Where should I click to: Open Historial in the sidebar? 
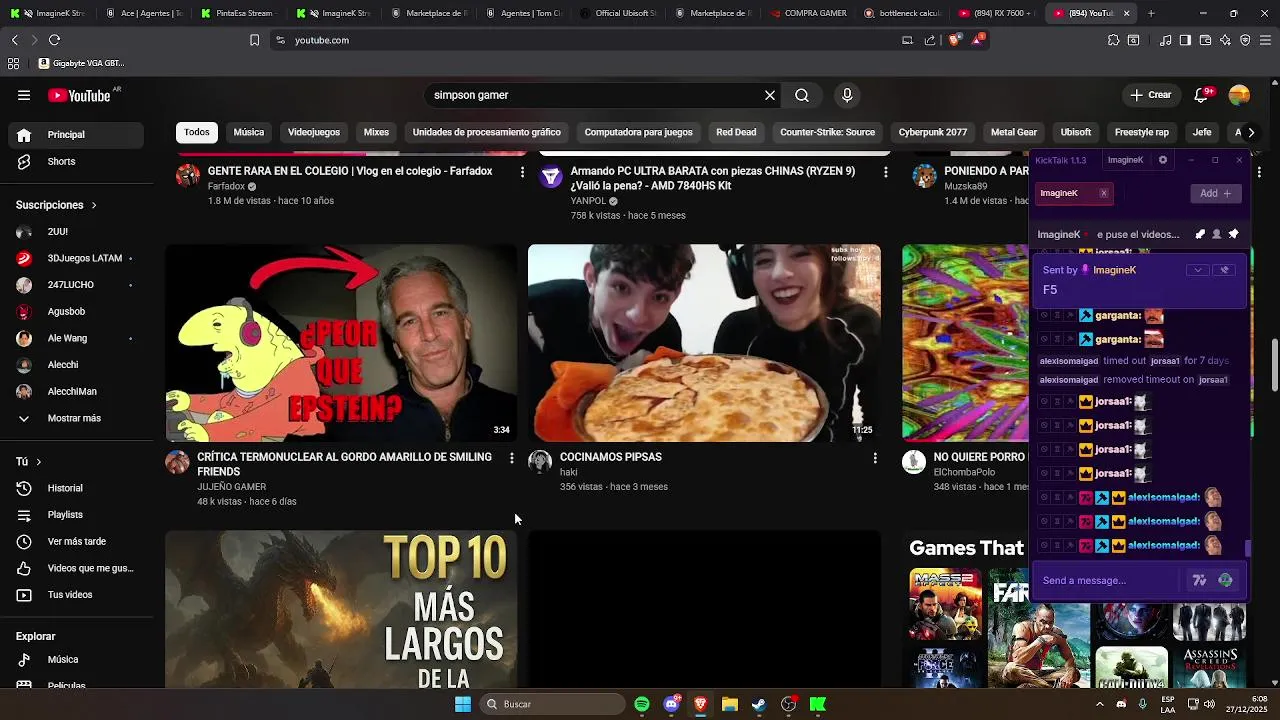click(x=75, y=488)
